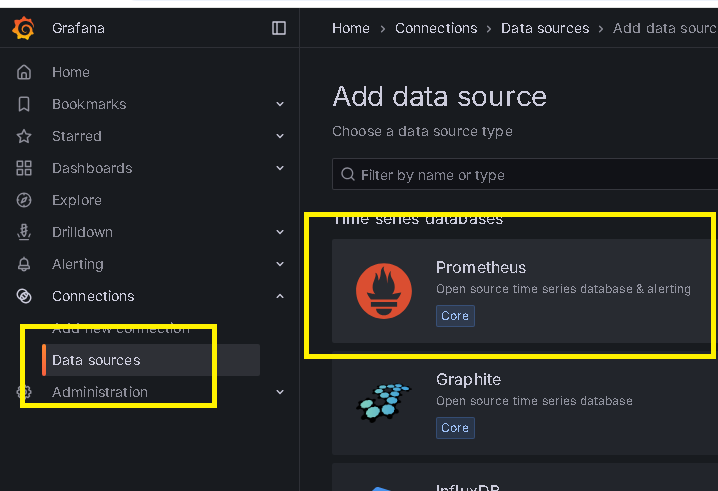This screenshot has width=718, height=491.
Task: Click Graphite description 'Open source time series database'
Action: click(534, 401)
